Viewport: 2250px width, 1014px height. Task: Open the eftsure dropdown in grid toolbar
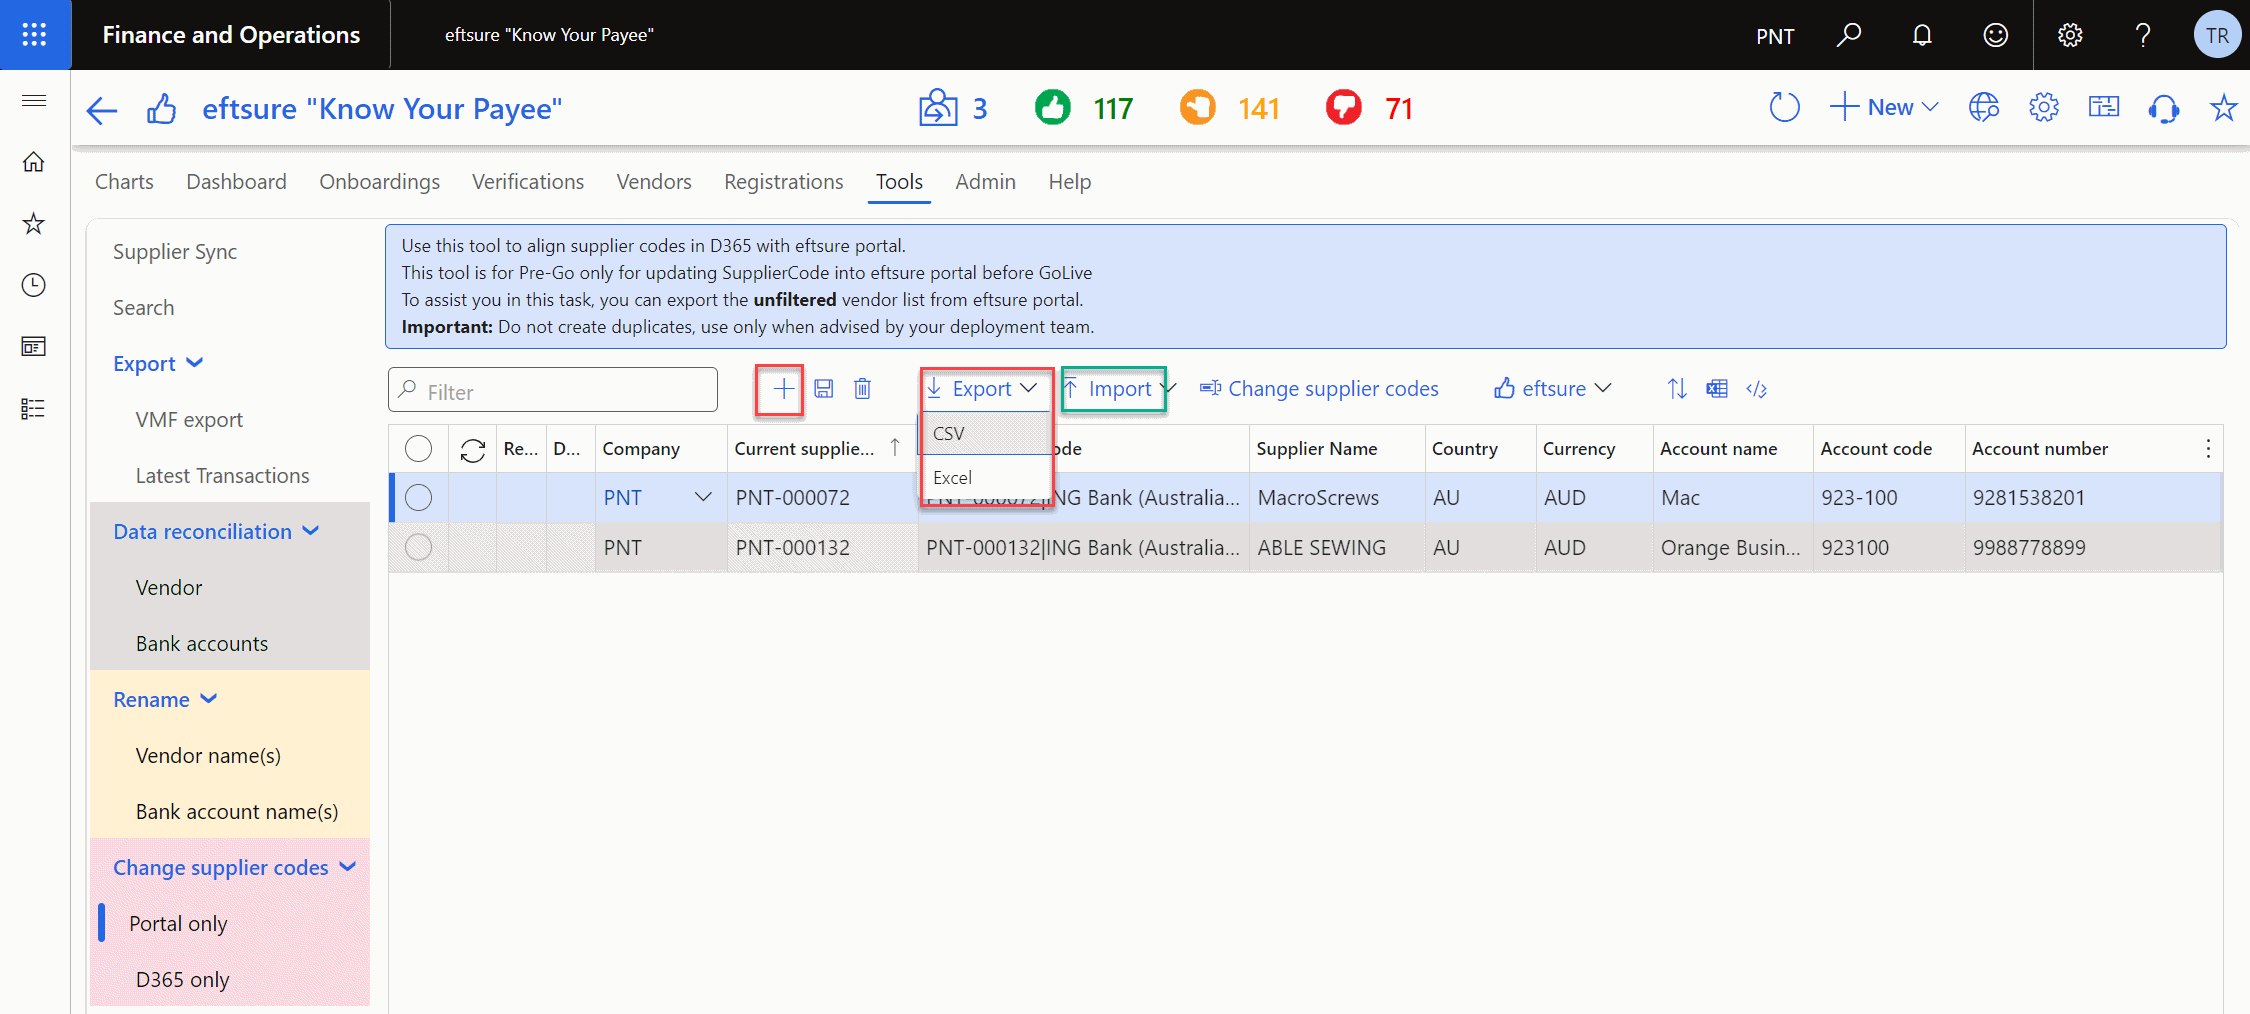coord(1553,389)
